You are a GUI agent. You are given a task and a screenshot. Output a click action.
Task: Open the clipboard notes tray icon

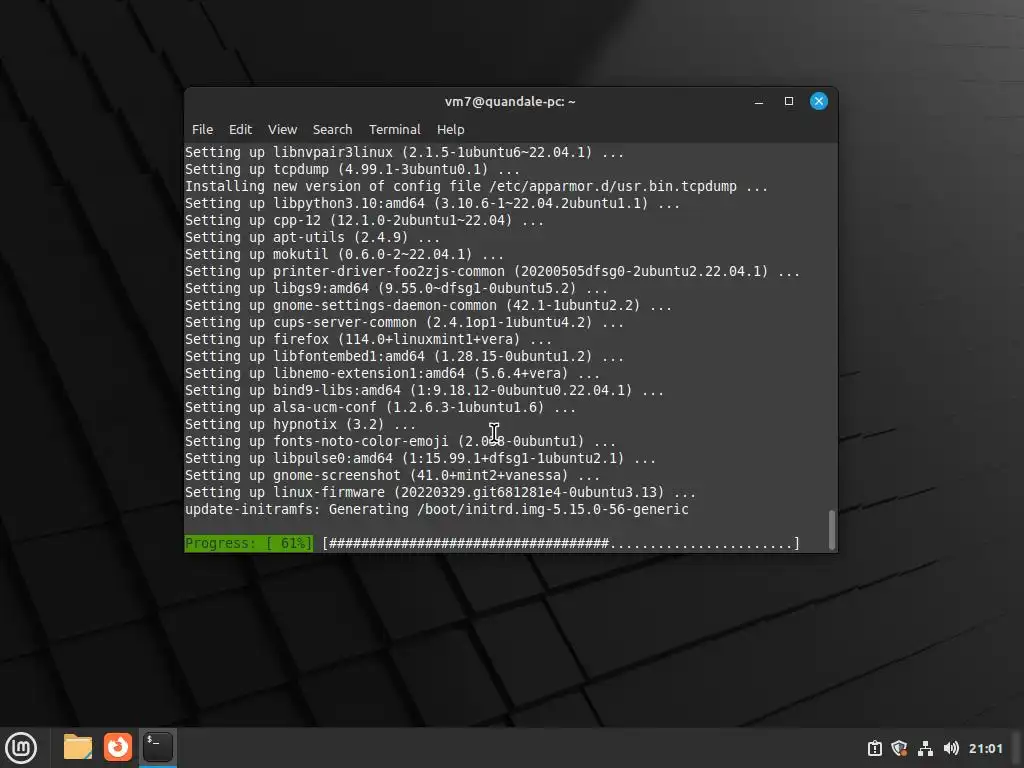pyautogui.click(x=874, y=748)
